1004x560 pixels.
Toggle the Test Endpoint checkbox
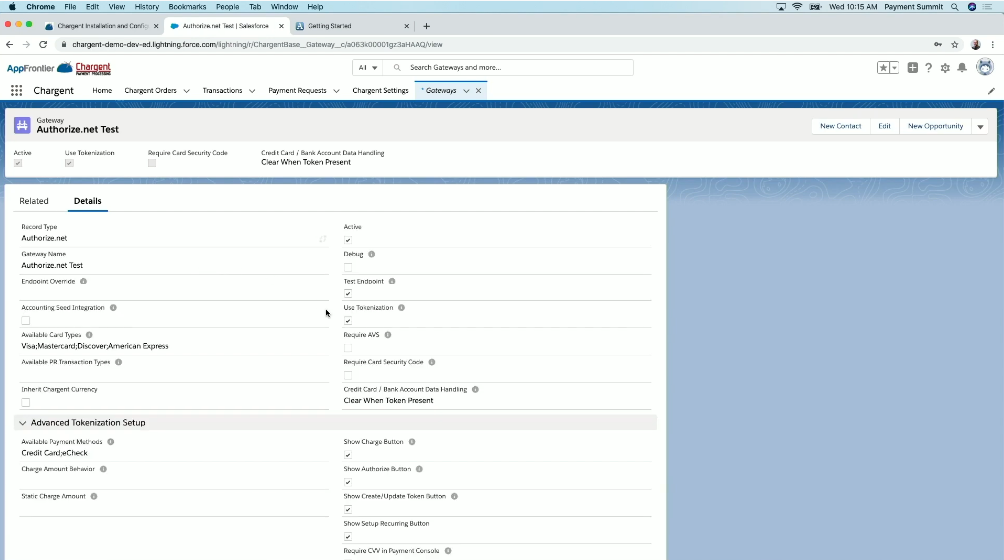[348, 294]
